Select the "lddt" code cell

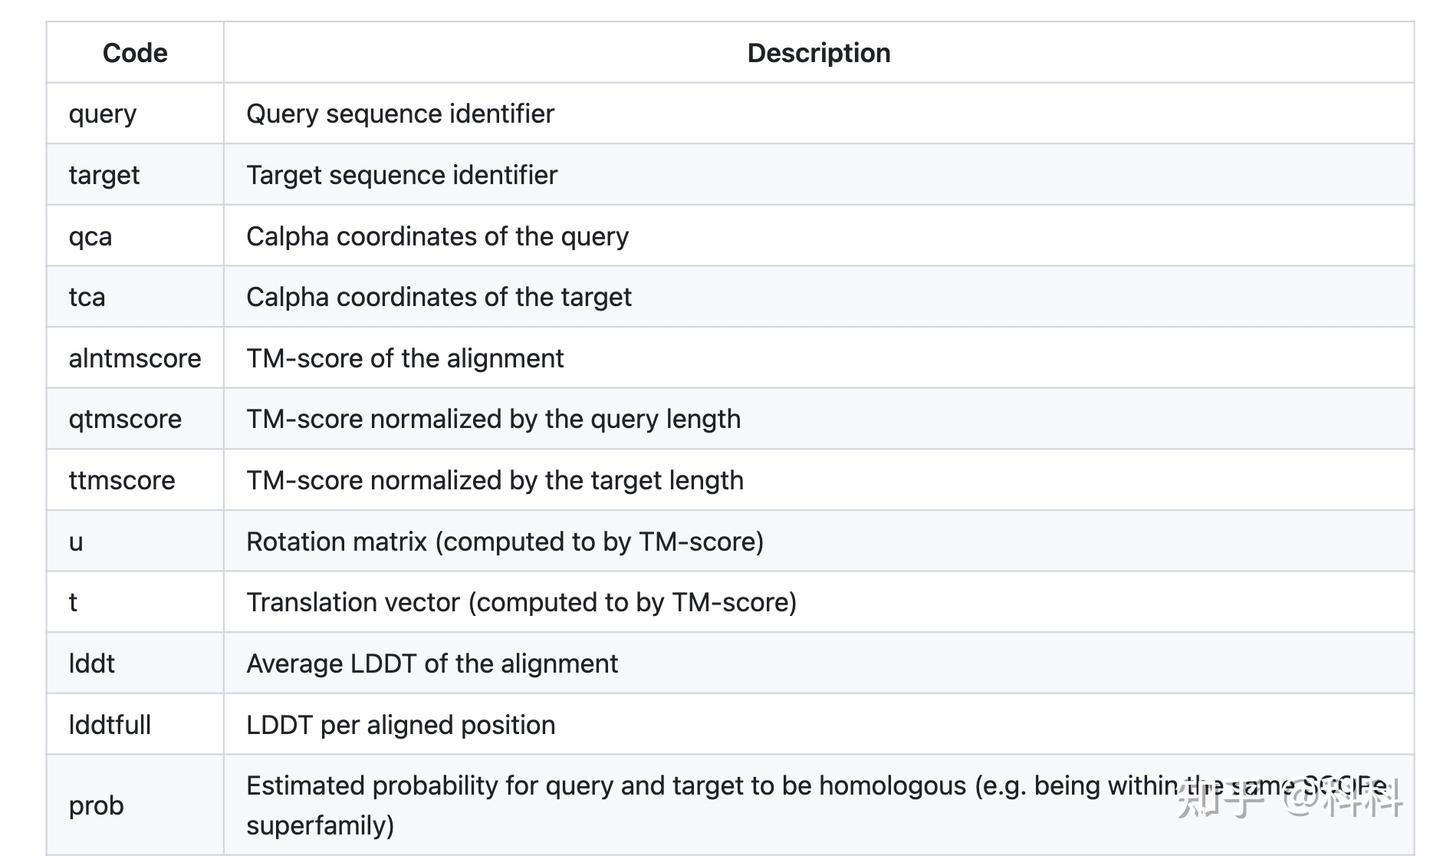click(91, 664)
